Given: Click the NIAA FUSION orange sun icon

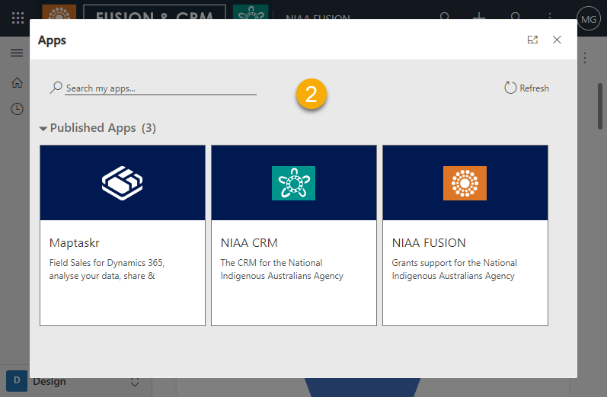Looking at the screenshot, I should coord(465,183).
